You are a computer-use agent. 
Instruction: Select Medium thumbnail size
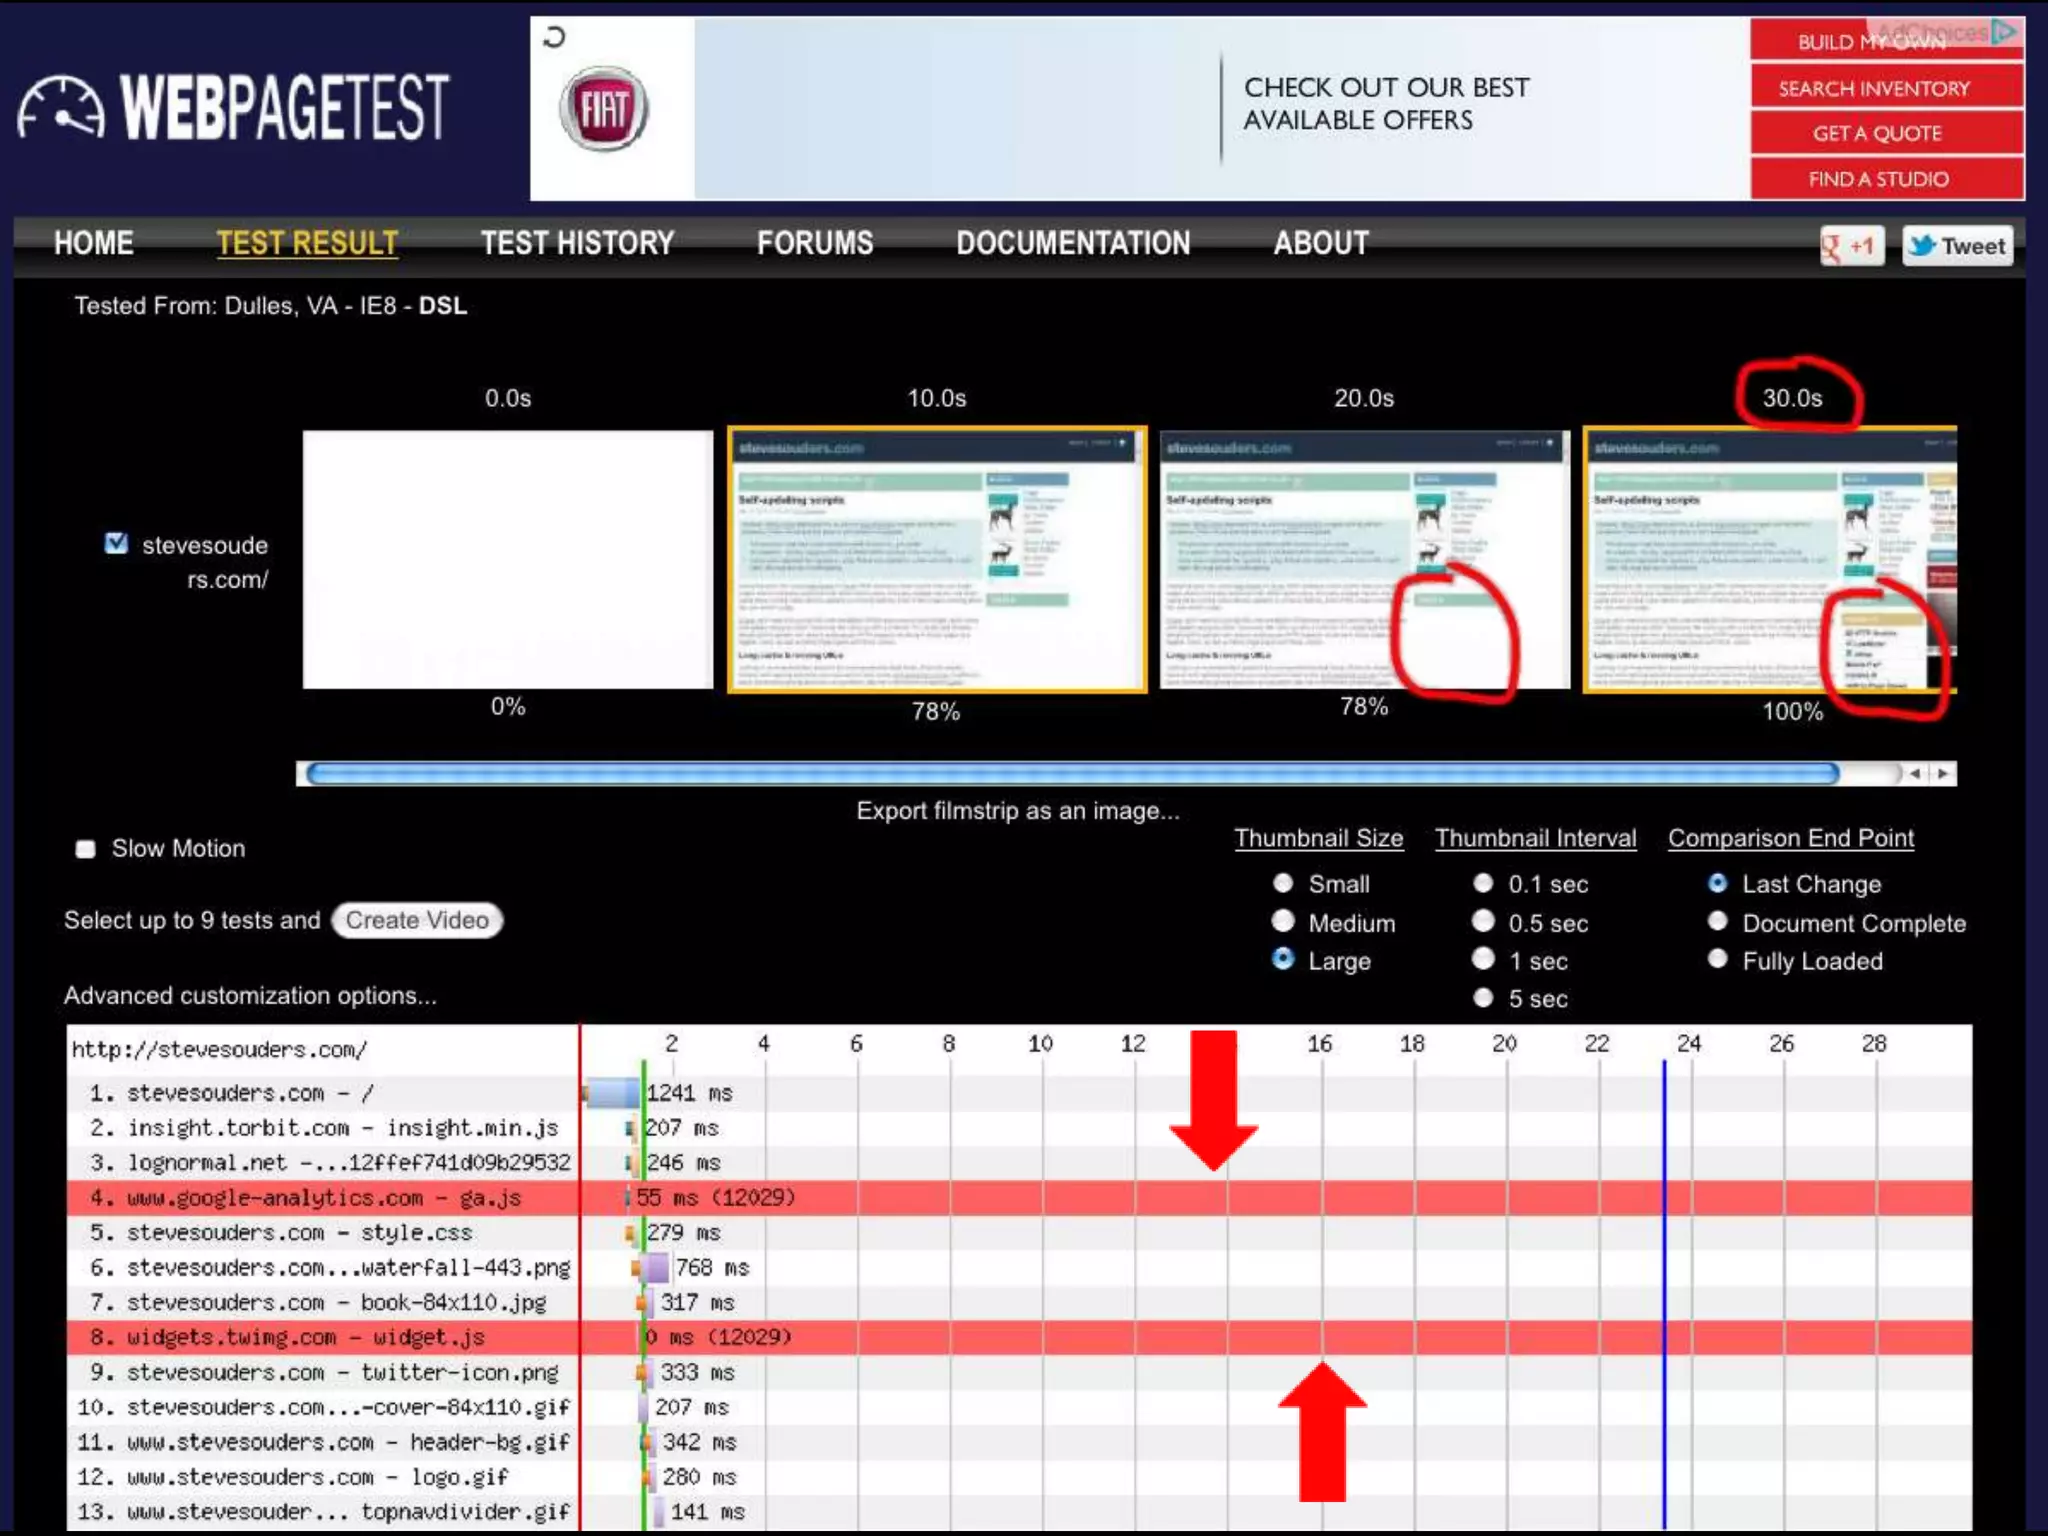1283,921
